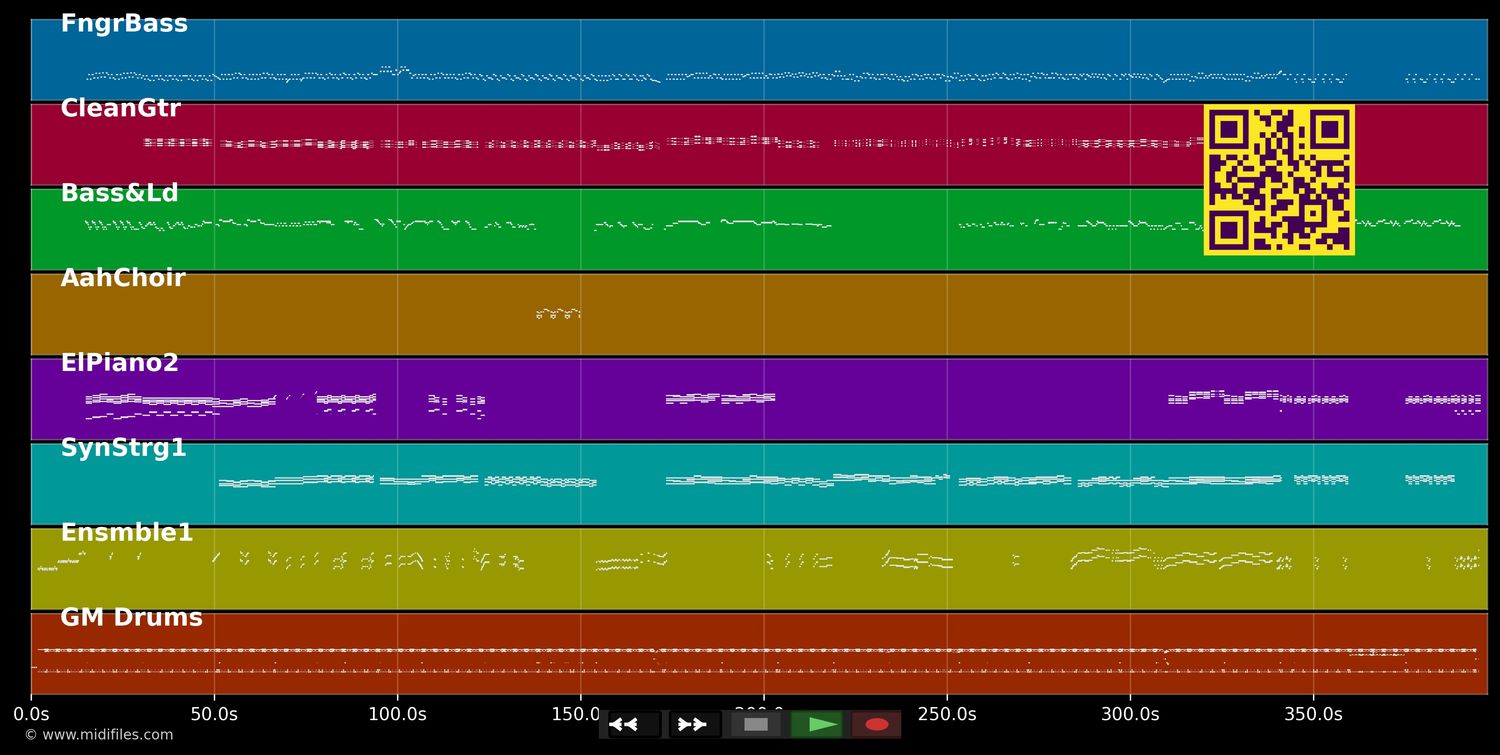Select the FngrBass track label
The height and width of the screenshot is (755, 1500).
124,24
